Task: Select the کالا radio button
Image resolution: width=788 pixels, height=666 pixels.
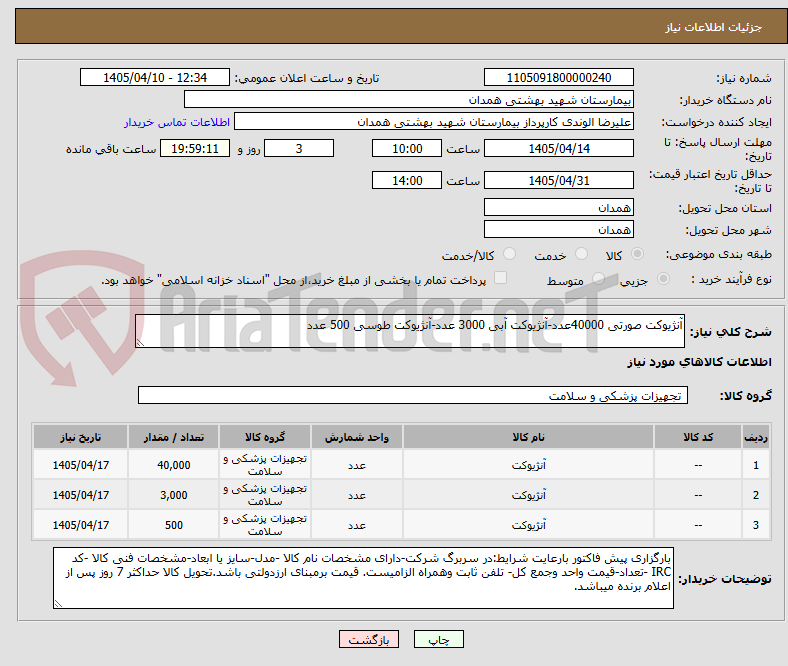Action: (x=637, y=254)
